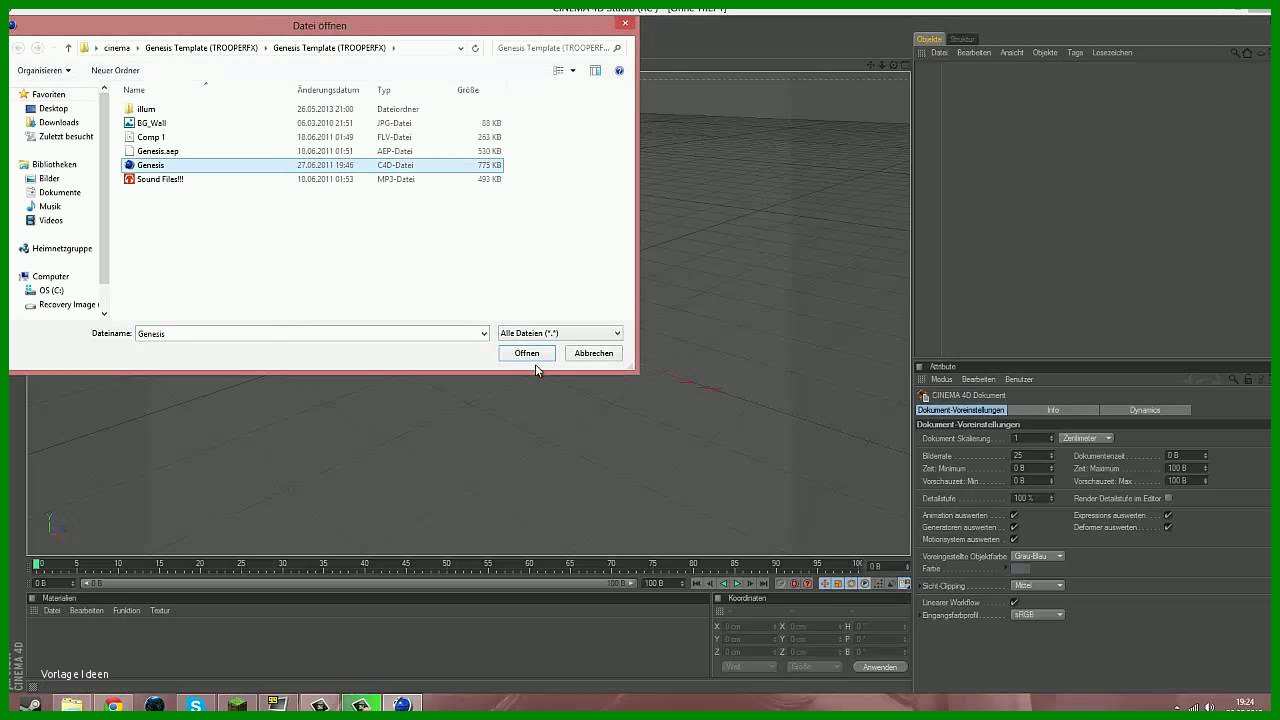1280x720 pixels.
Task: Open file dialog help icon
Action: tap(619, 70)
